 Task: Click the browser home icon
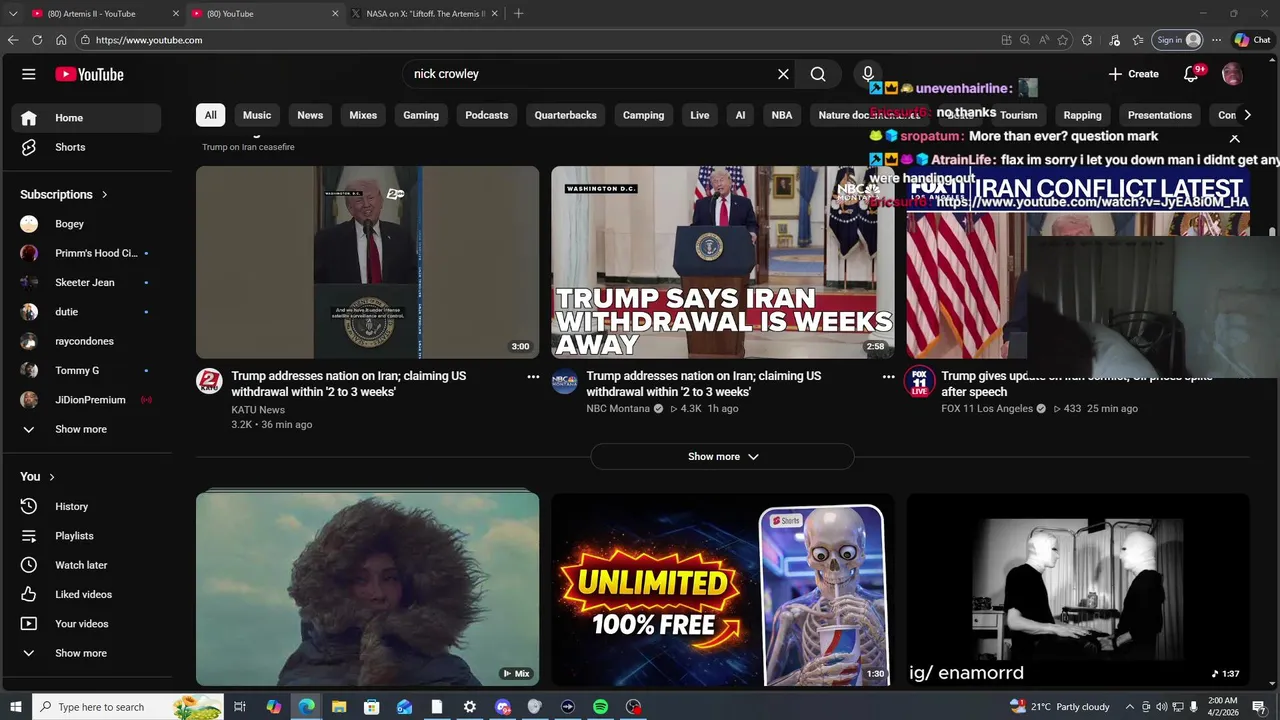(61, 40)
